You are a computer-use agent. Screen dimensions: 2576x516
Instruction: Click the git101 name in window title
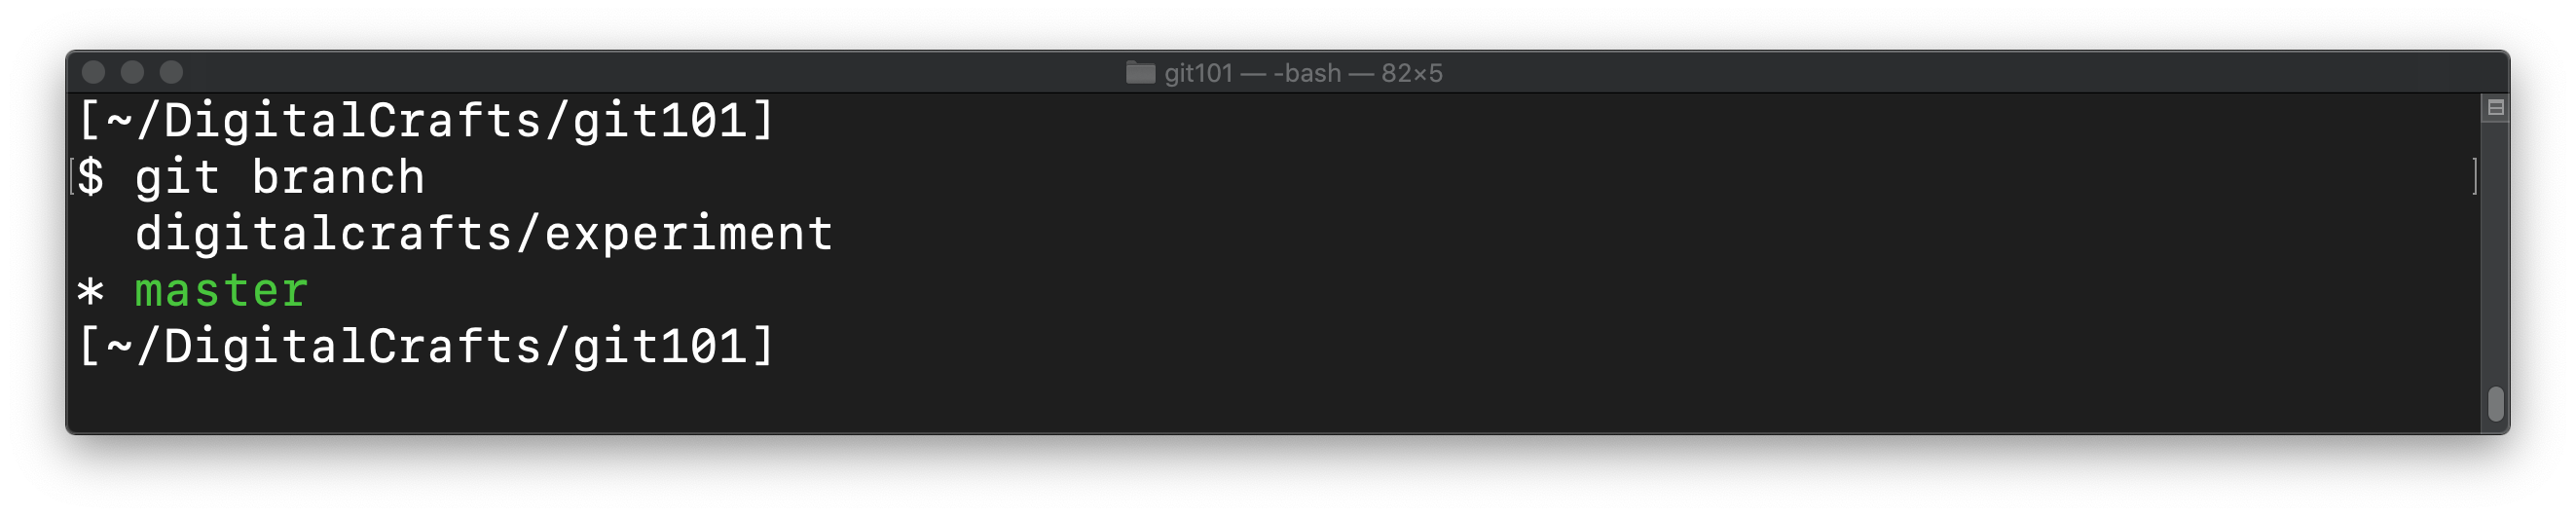pyautogui.click(x=1198, y=73)
